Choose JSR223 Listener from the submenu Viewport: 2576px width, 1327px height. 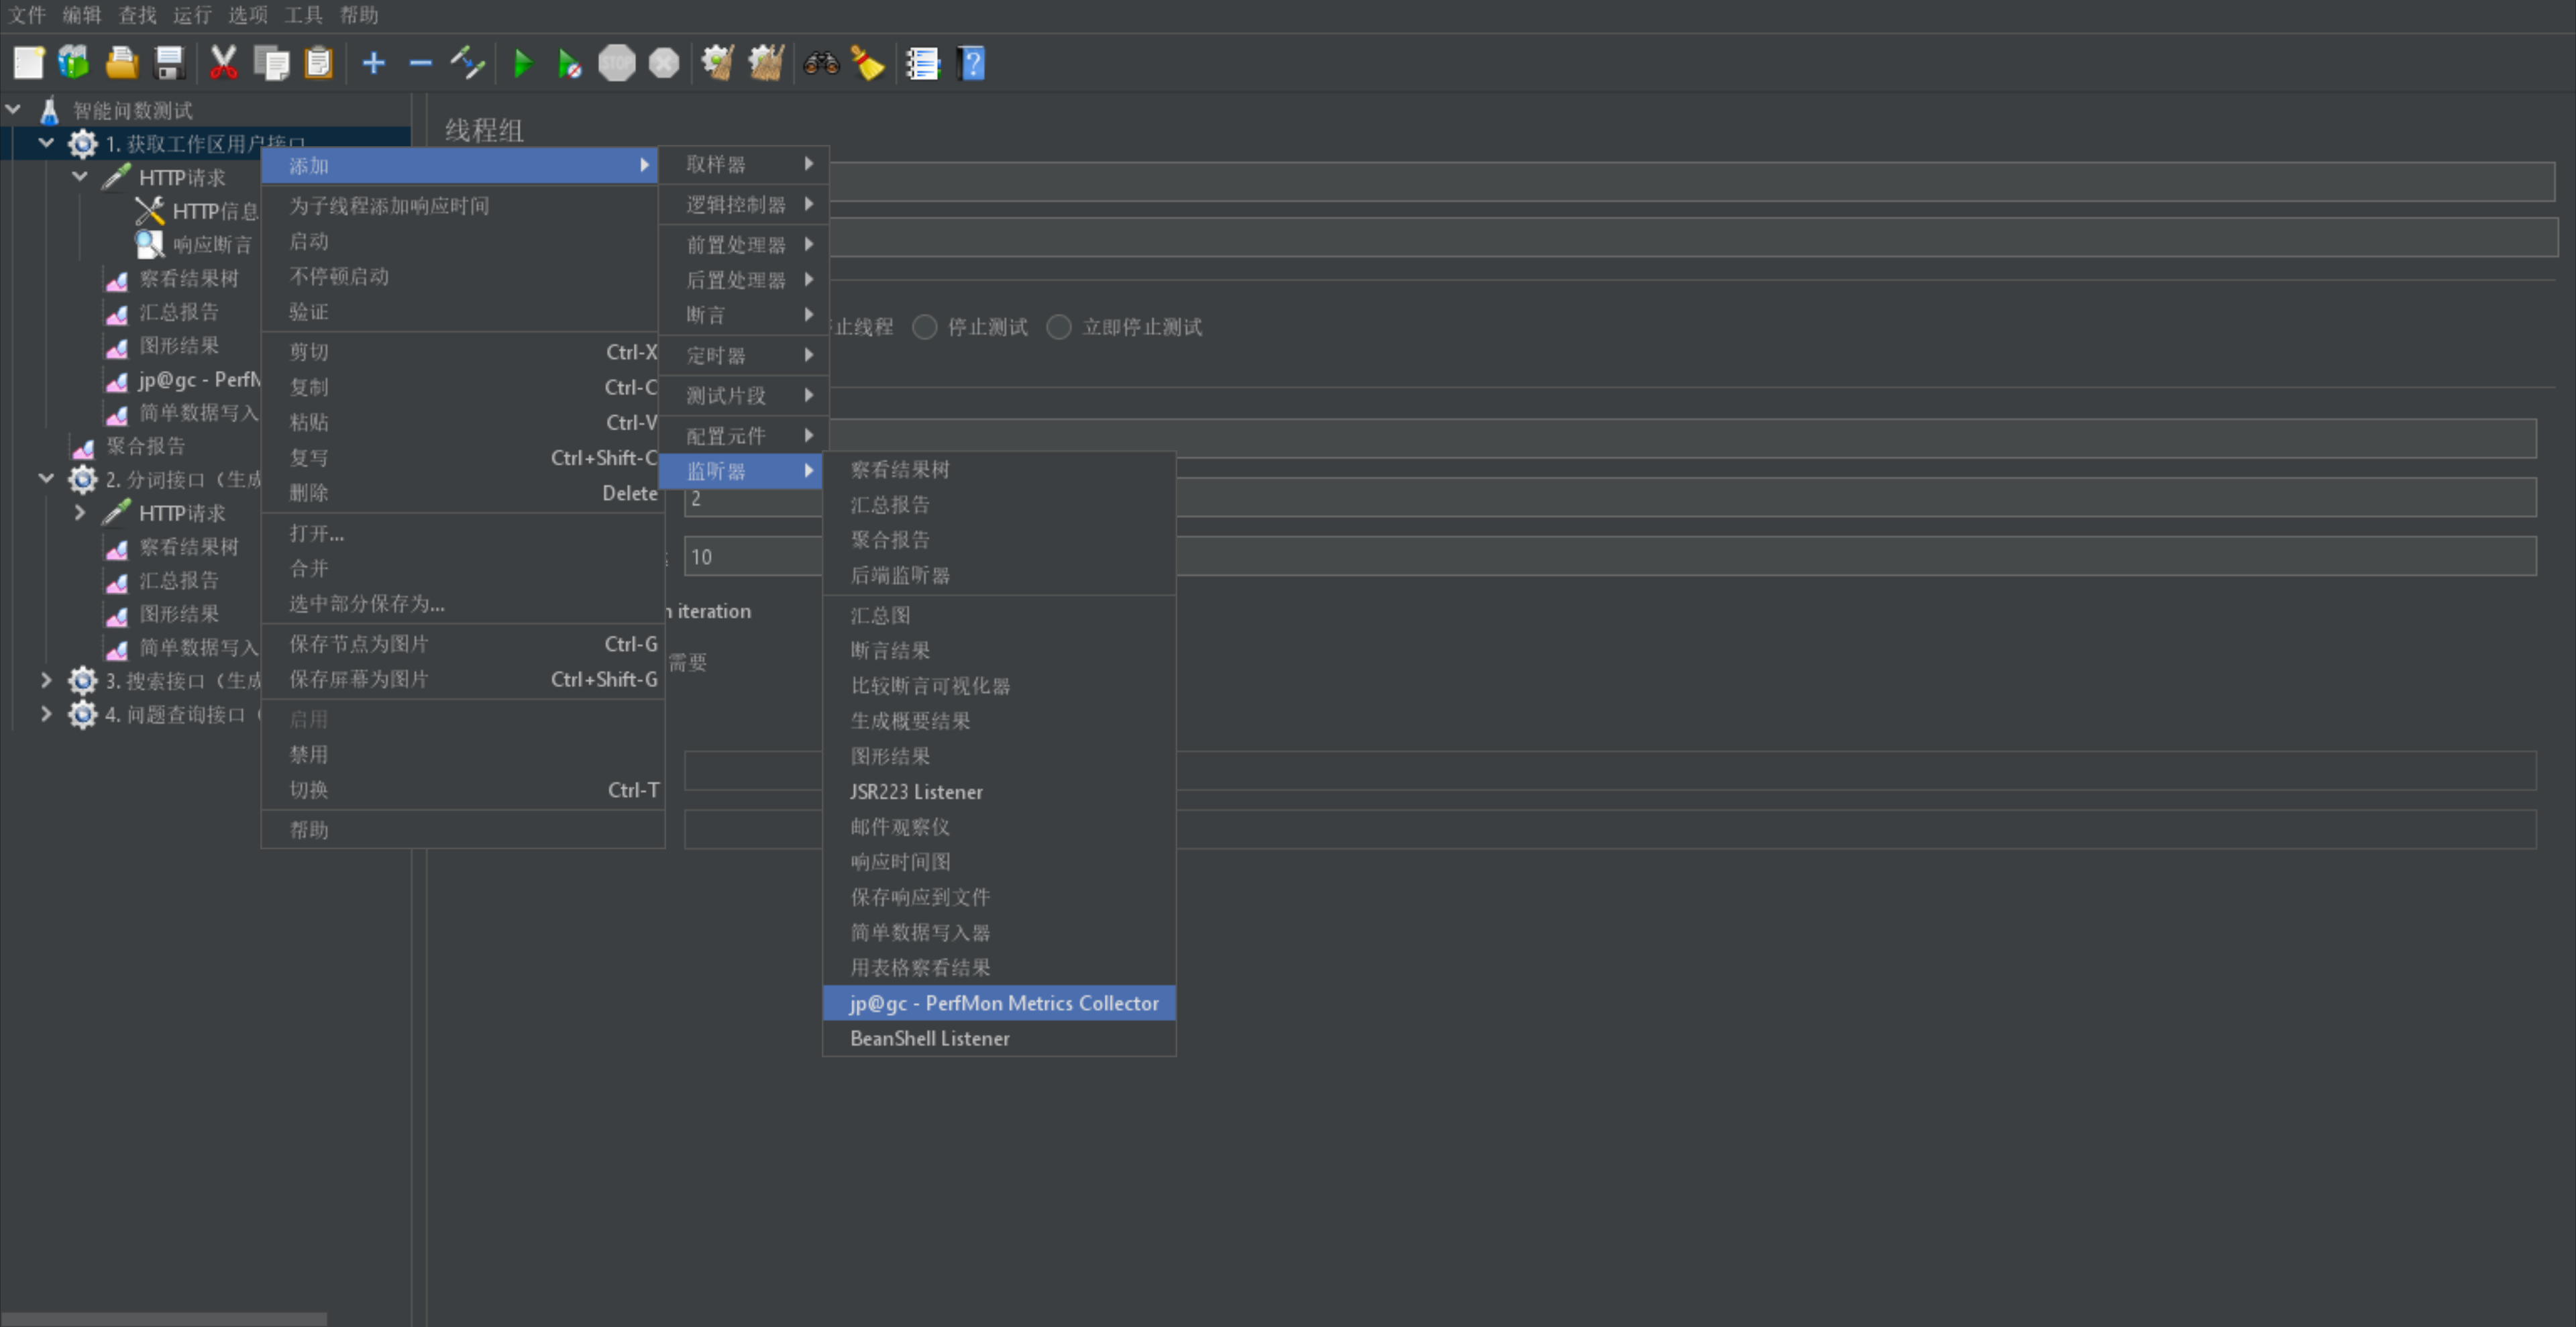(999, 792)
